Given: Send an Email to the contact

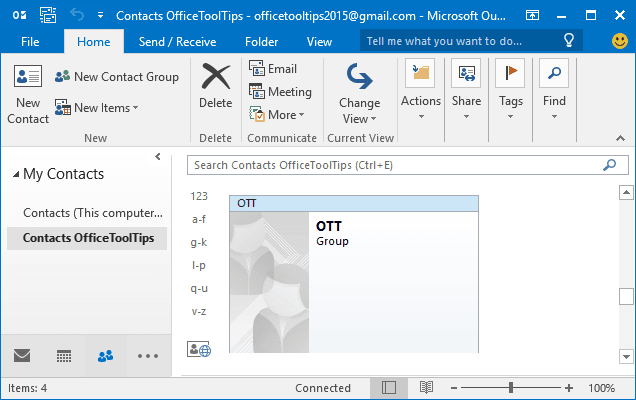Looking at the screenshot, I should click(273, 69).
